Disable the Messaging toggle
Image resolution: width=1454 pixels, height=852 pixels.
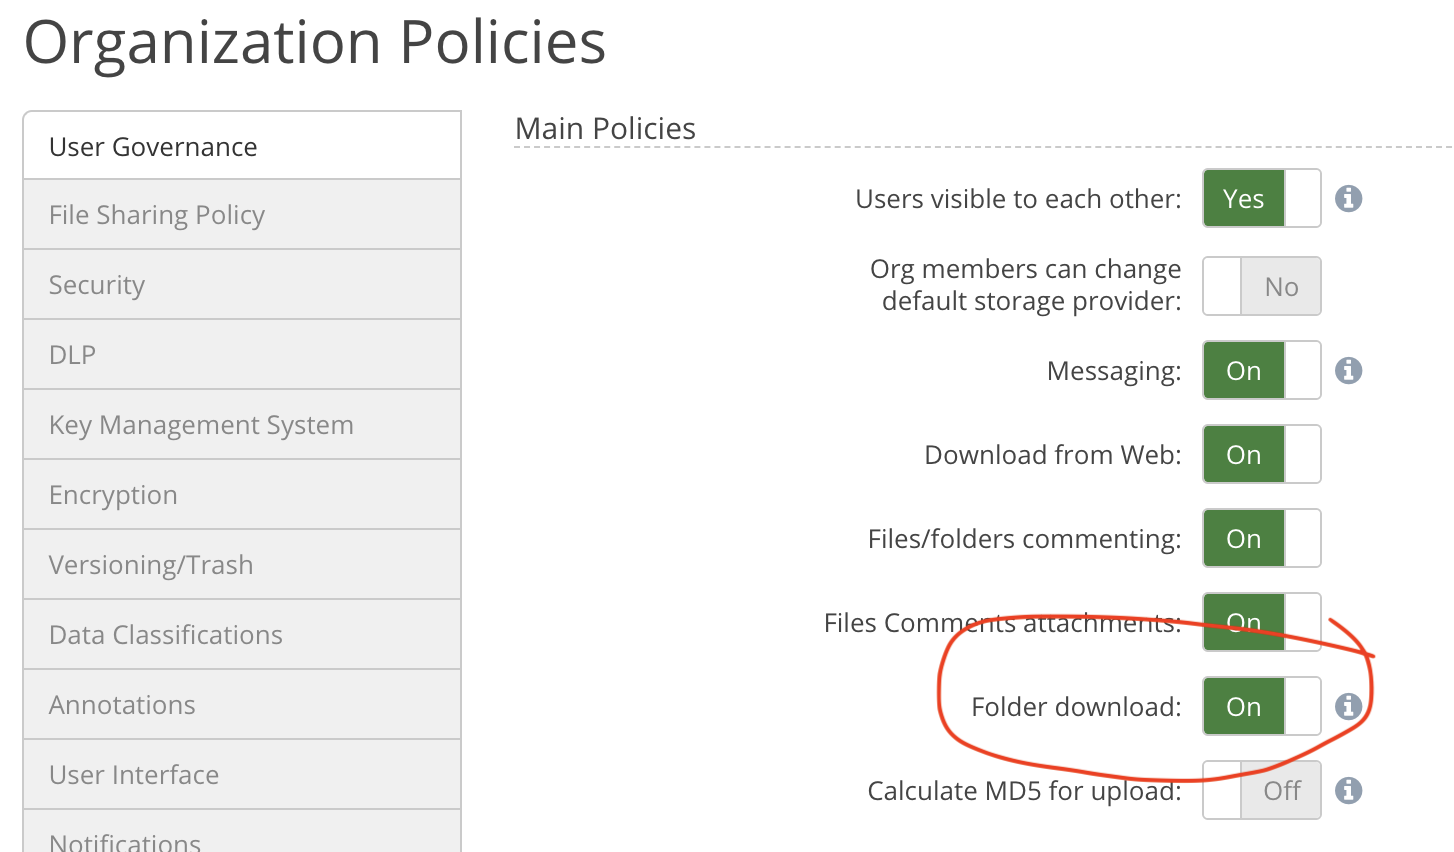pyautogui.click(x=1261, y=371)
